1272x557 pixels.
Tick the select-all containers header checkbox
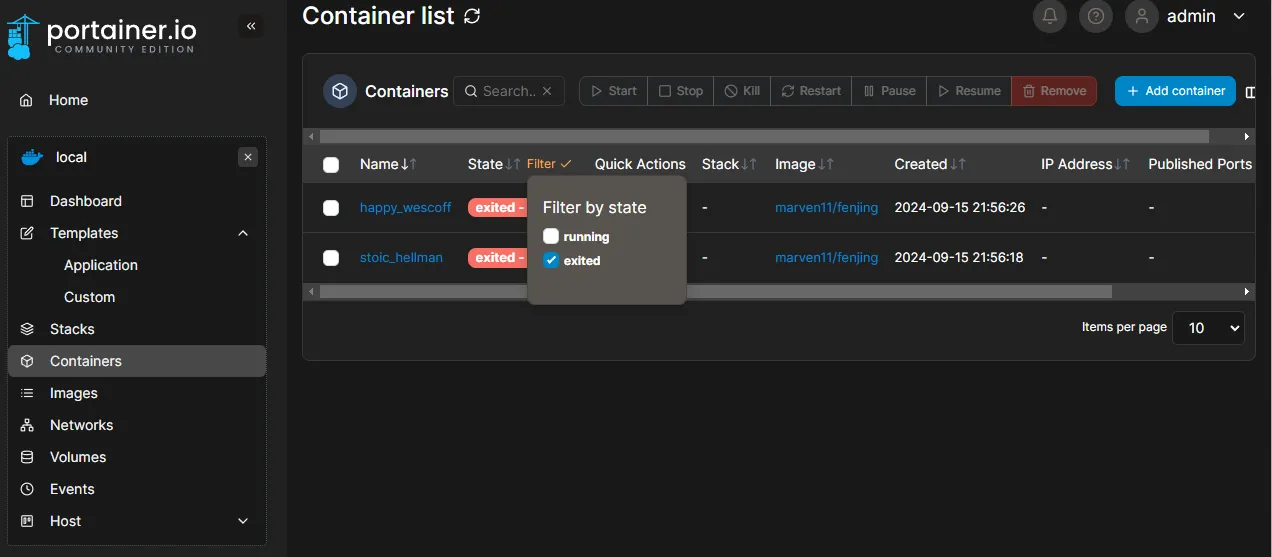click(331, 165)
